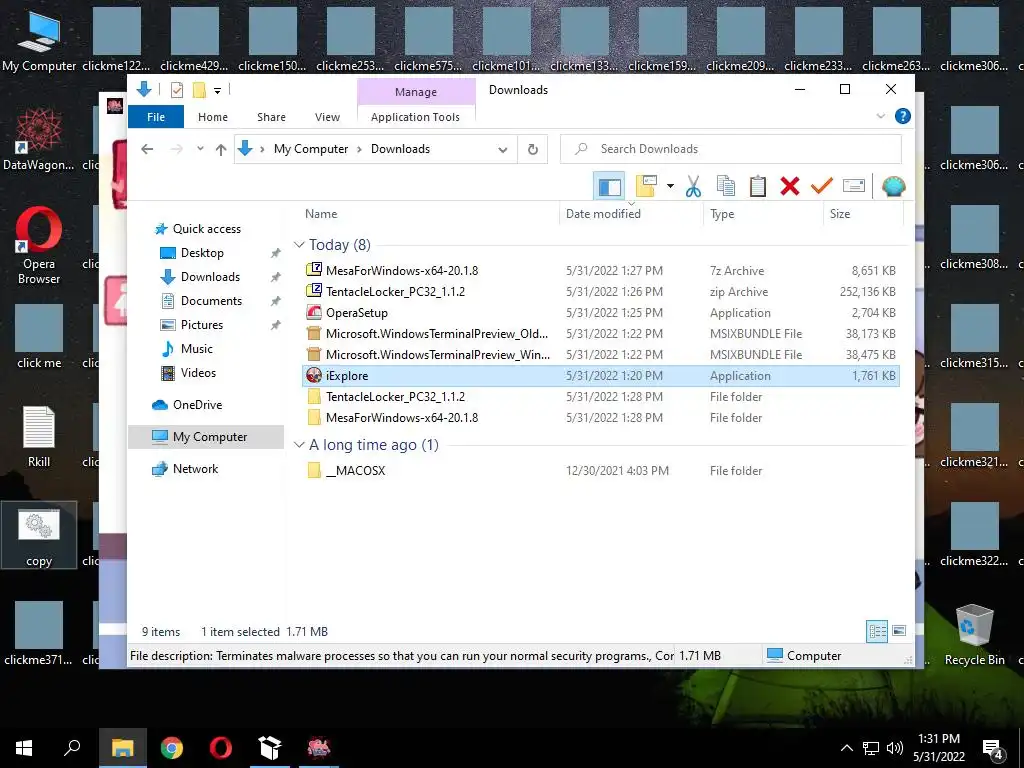Select the MesaForWindows-x64-20.1.8 7z archive
The height and width of the screenshot is (768, 1024).
(x=601, y=270)
